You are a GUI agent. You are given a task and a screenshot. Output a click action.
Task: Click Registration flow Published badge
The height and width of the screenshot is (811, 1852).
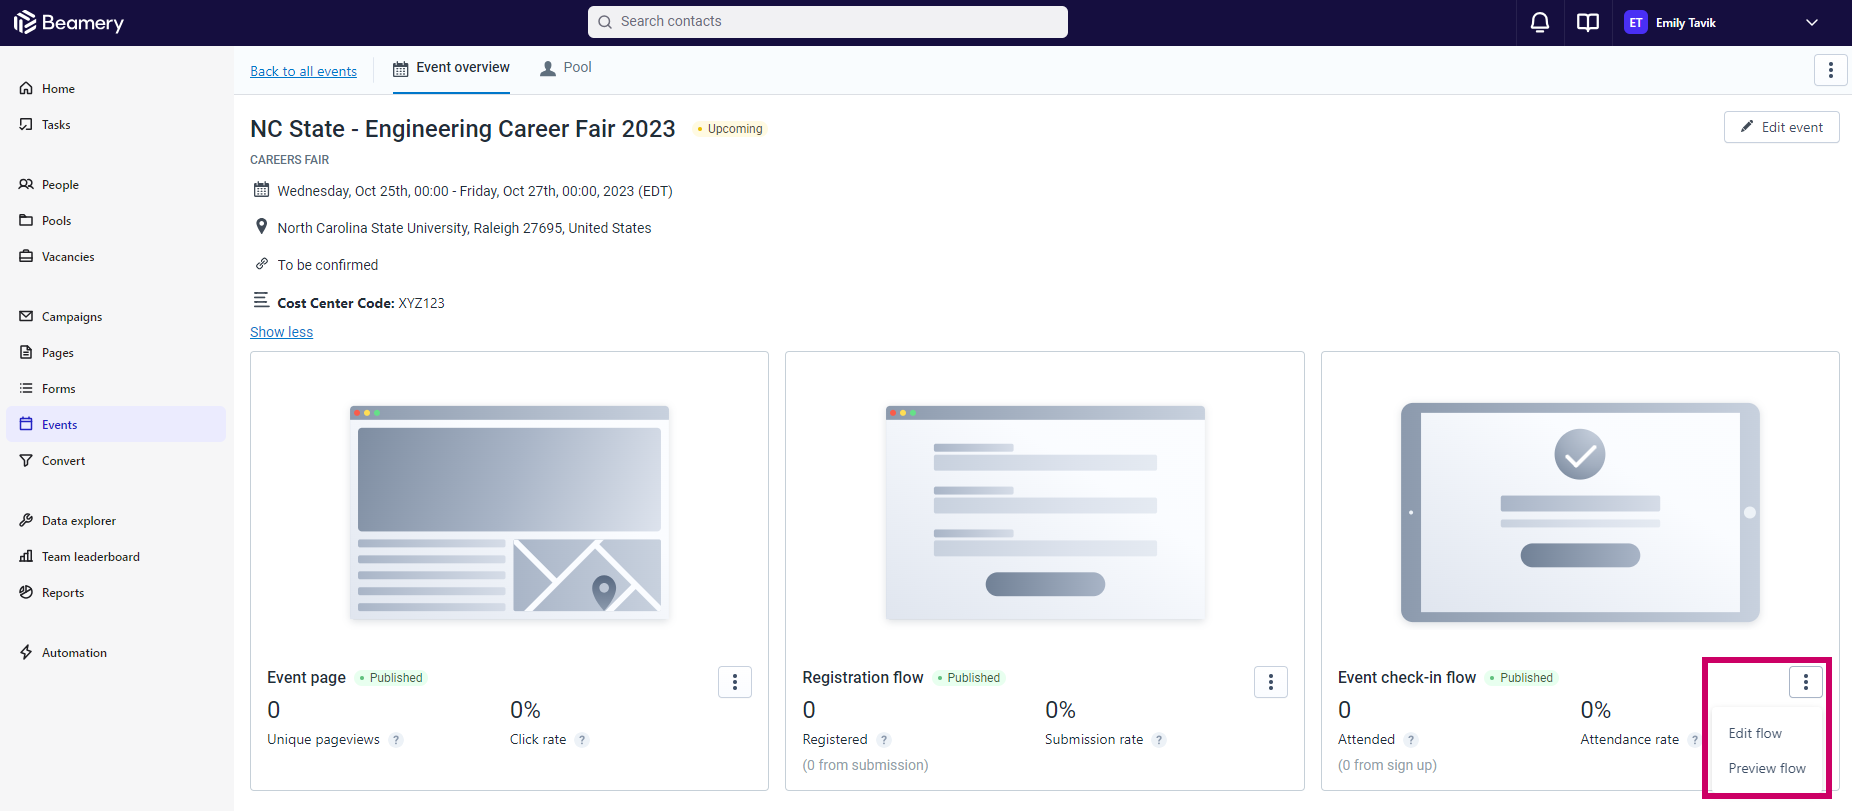(968, 678)
